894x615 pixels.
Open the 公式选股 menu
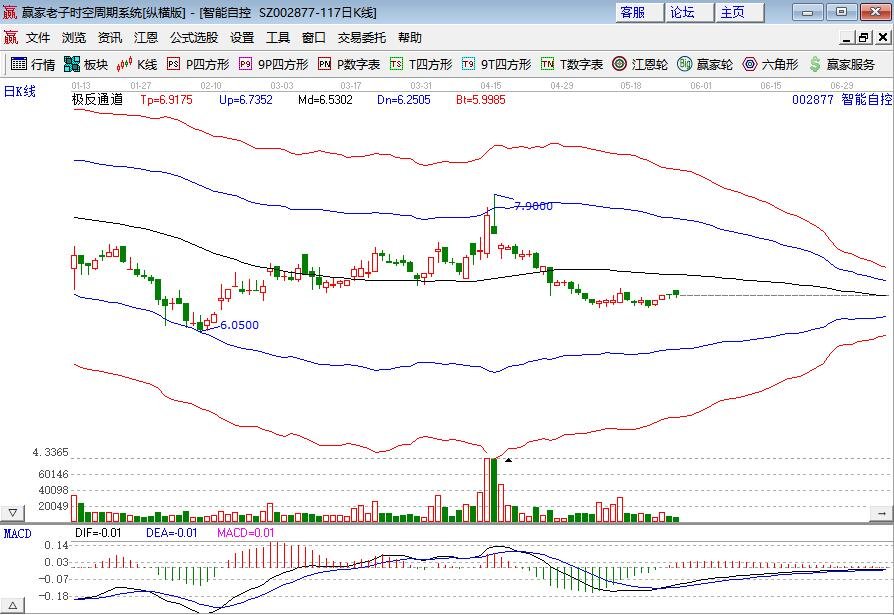(194, 38)
